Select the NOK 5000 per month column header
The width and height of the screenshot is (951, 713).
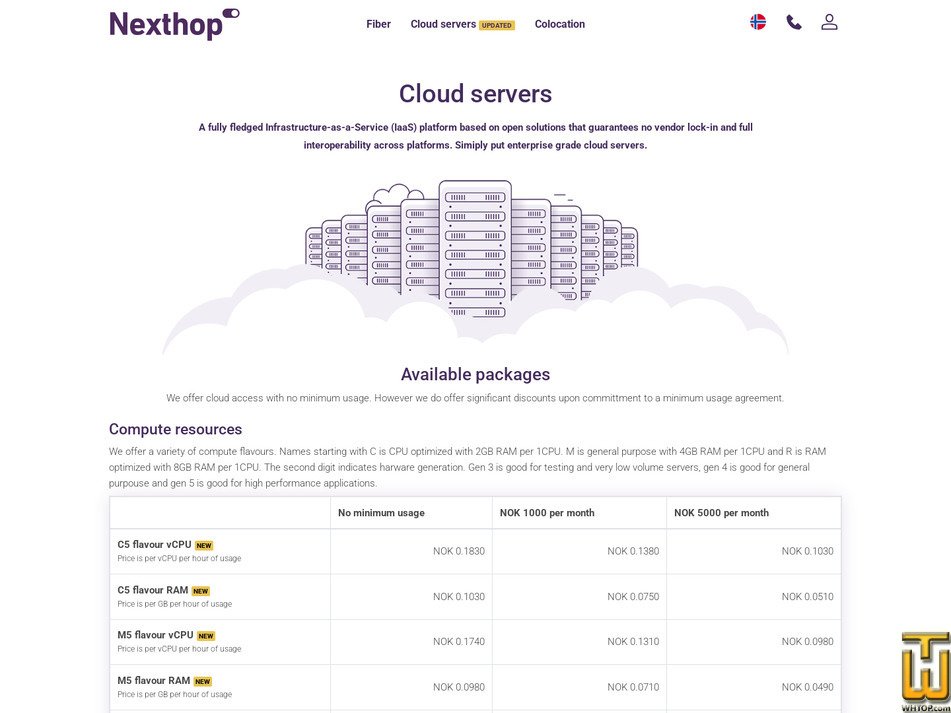point(754,513)
